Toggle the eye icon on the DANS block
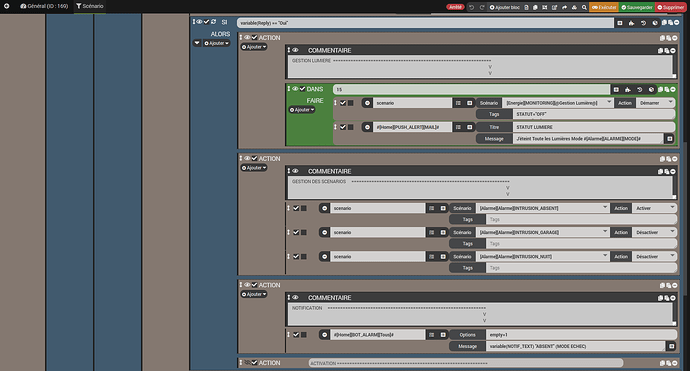 pos(295,89)
